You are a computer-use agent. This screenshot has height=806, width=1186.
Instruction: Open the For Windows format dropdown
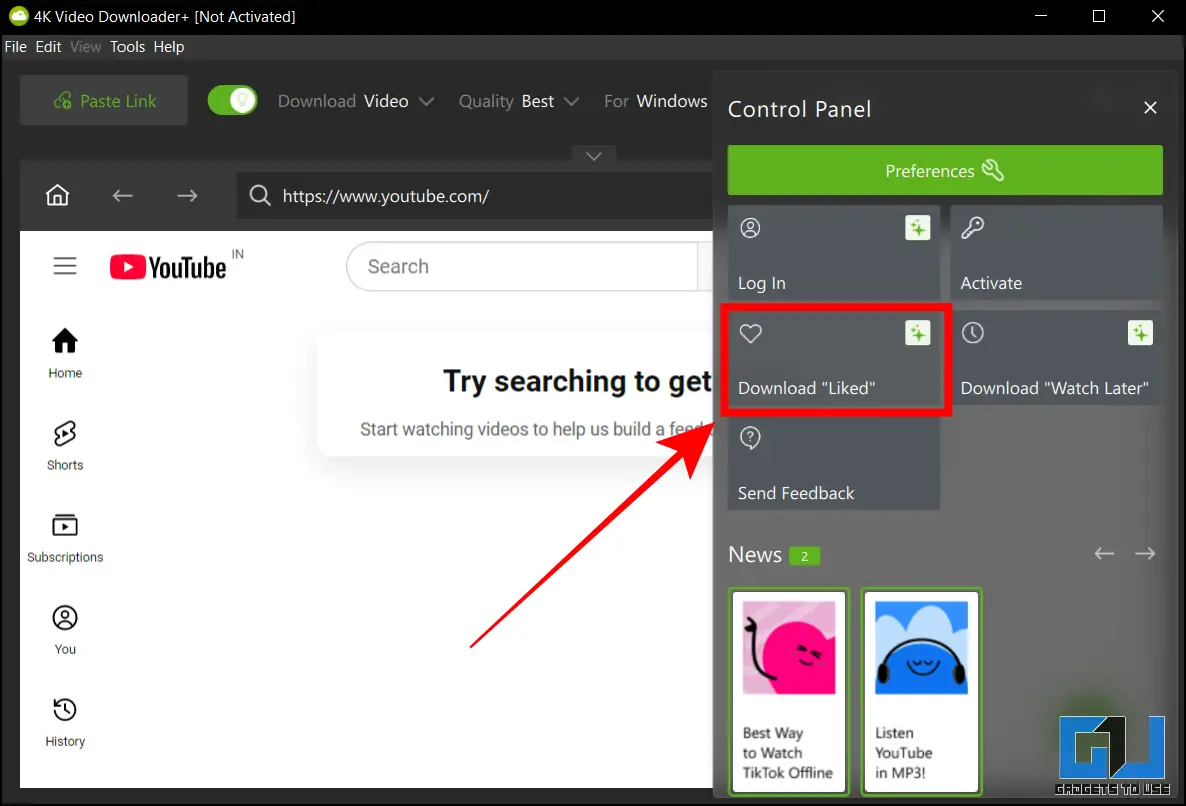(x=655, y=101)
